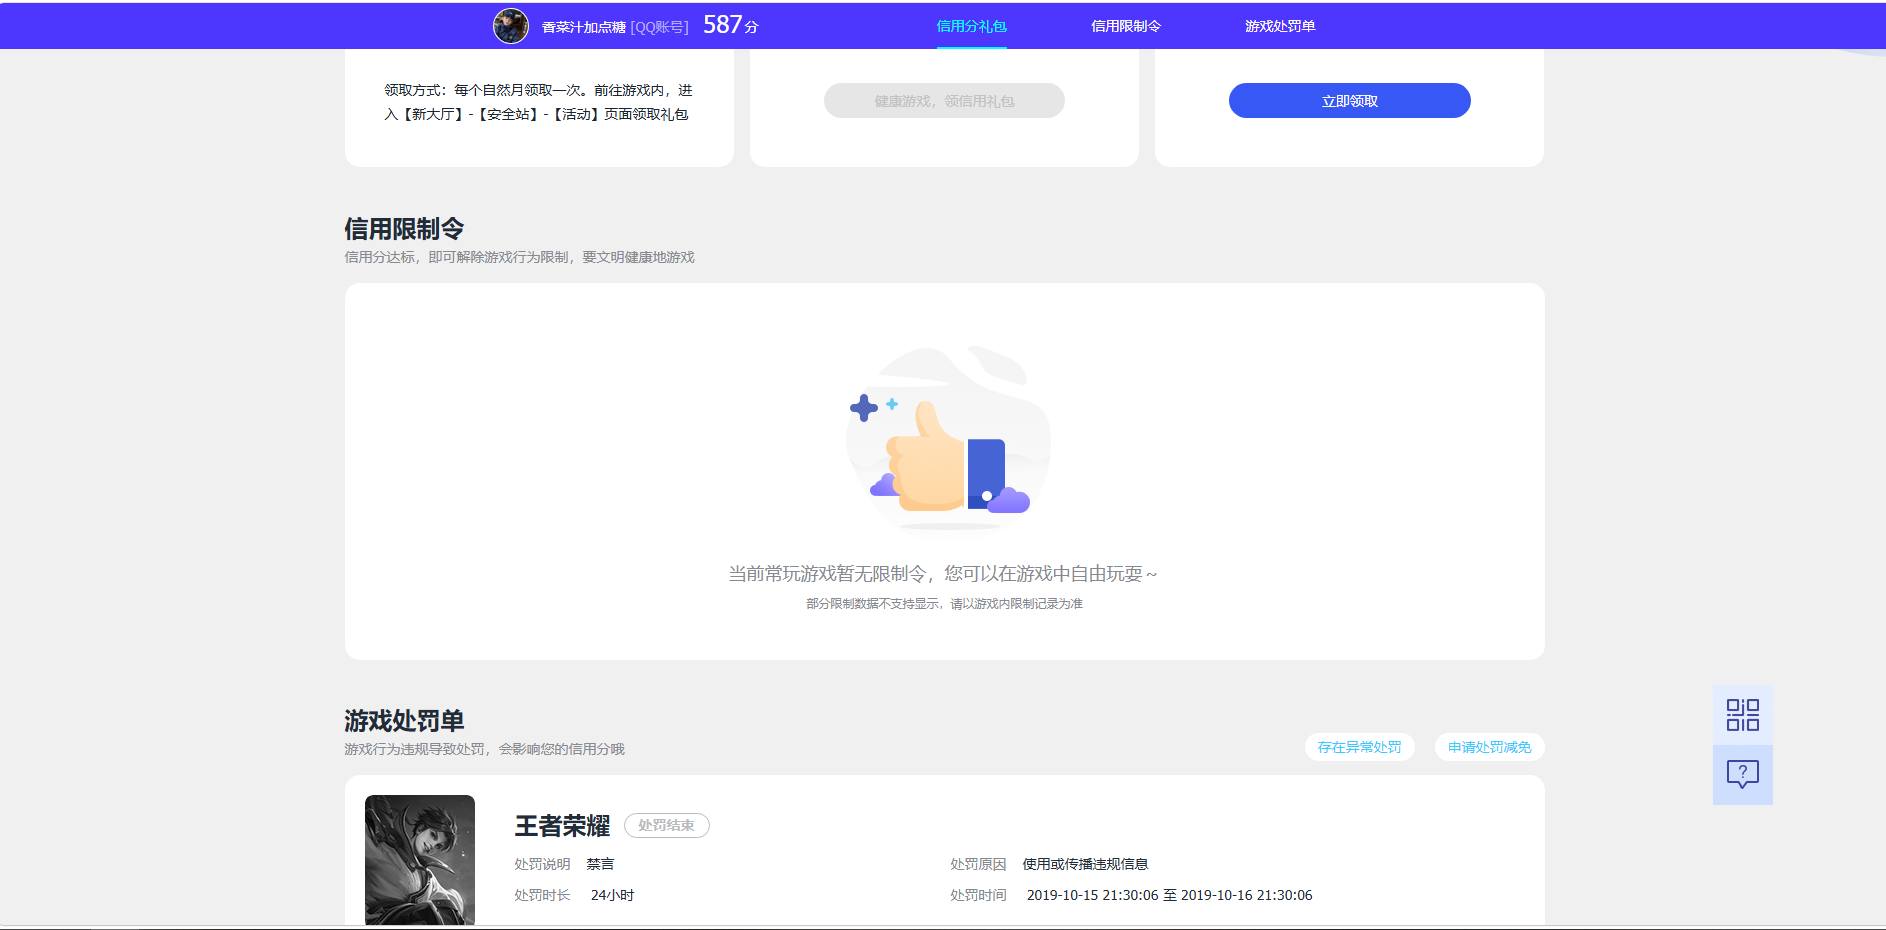
Task: Switch to the 信用限制令 tab
Action: pos(1126,26)
